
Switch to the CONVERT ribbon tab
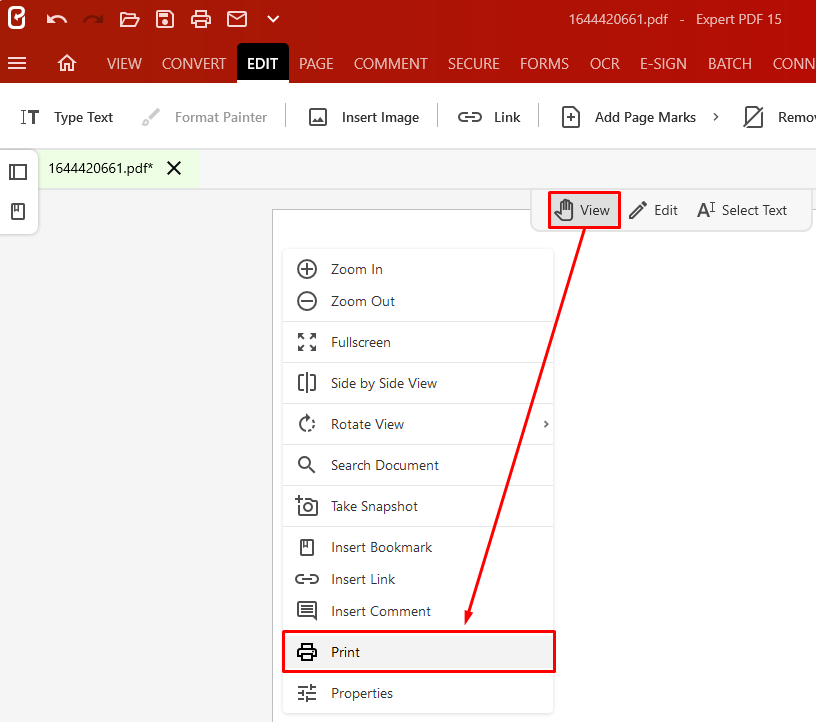[194, 63]
